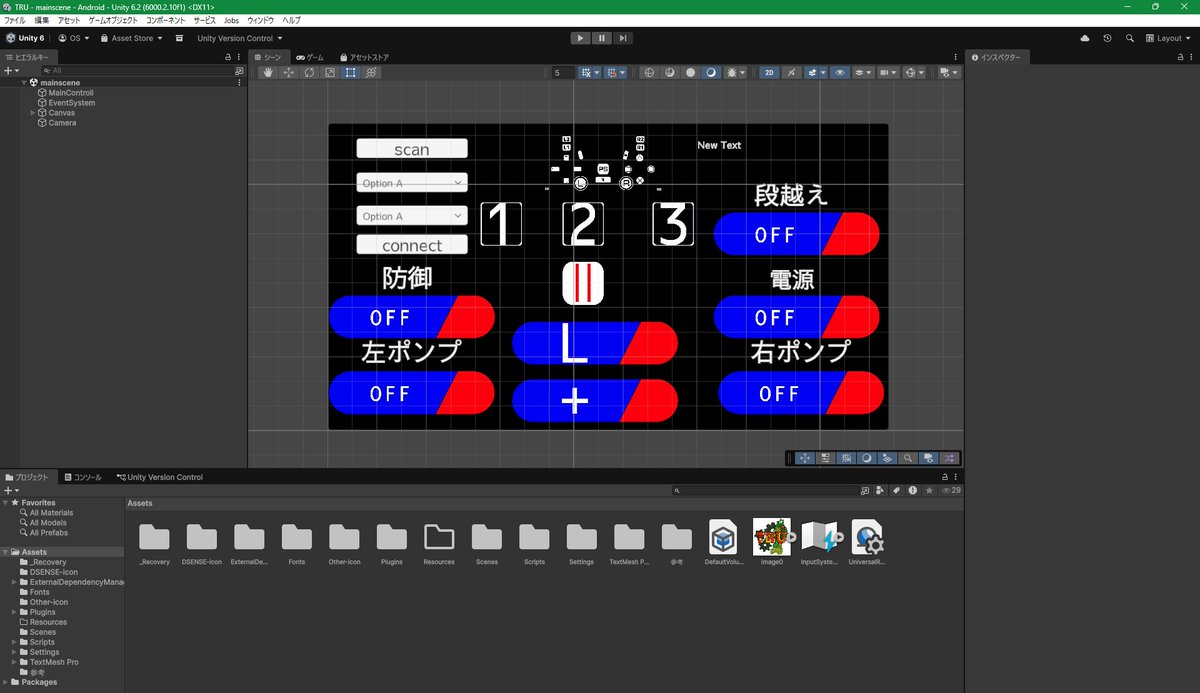Select the Transform tool

371,72
